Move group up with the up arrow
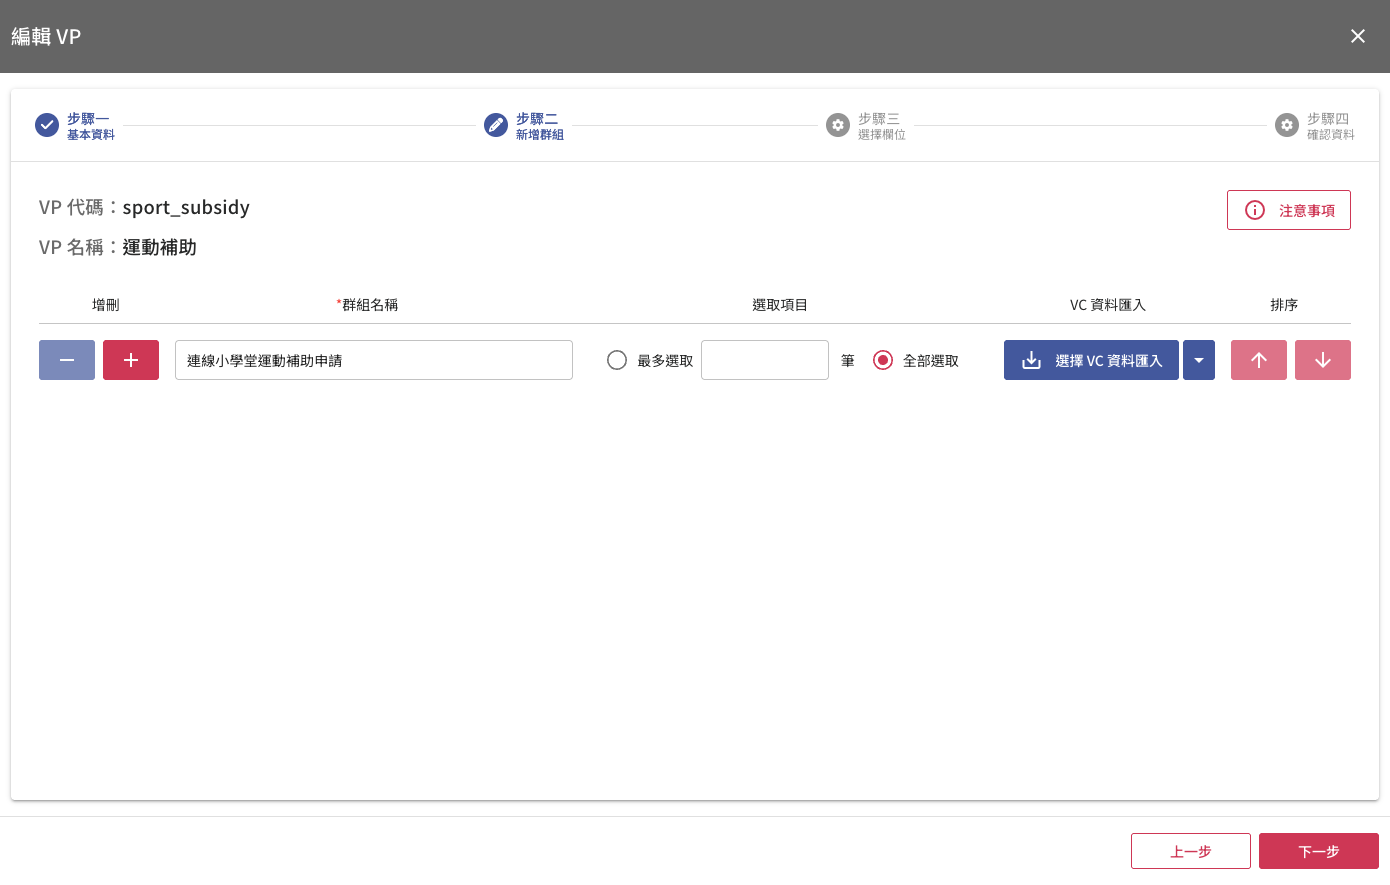This screenshot has width=1390, height=885. [1258, 360]
